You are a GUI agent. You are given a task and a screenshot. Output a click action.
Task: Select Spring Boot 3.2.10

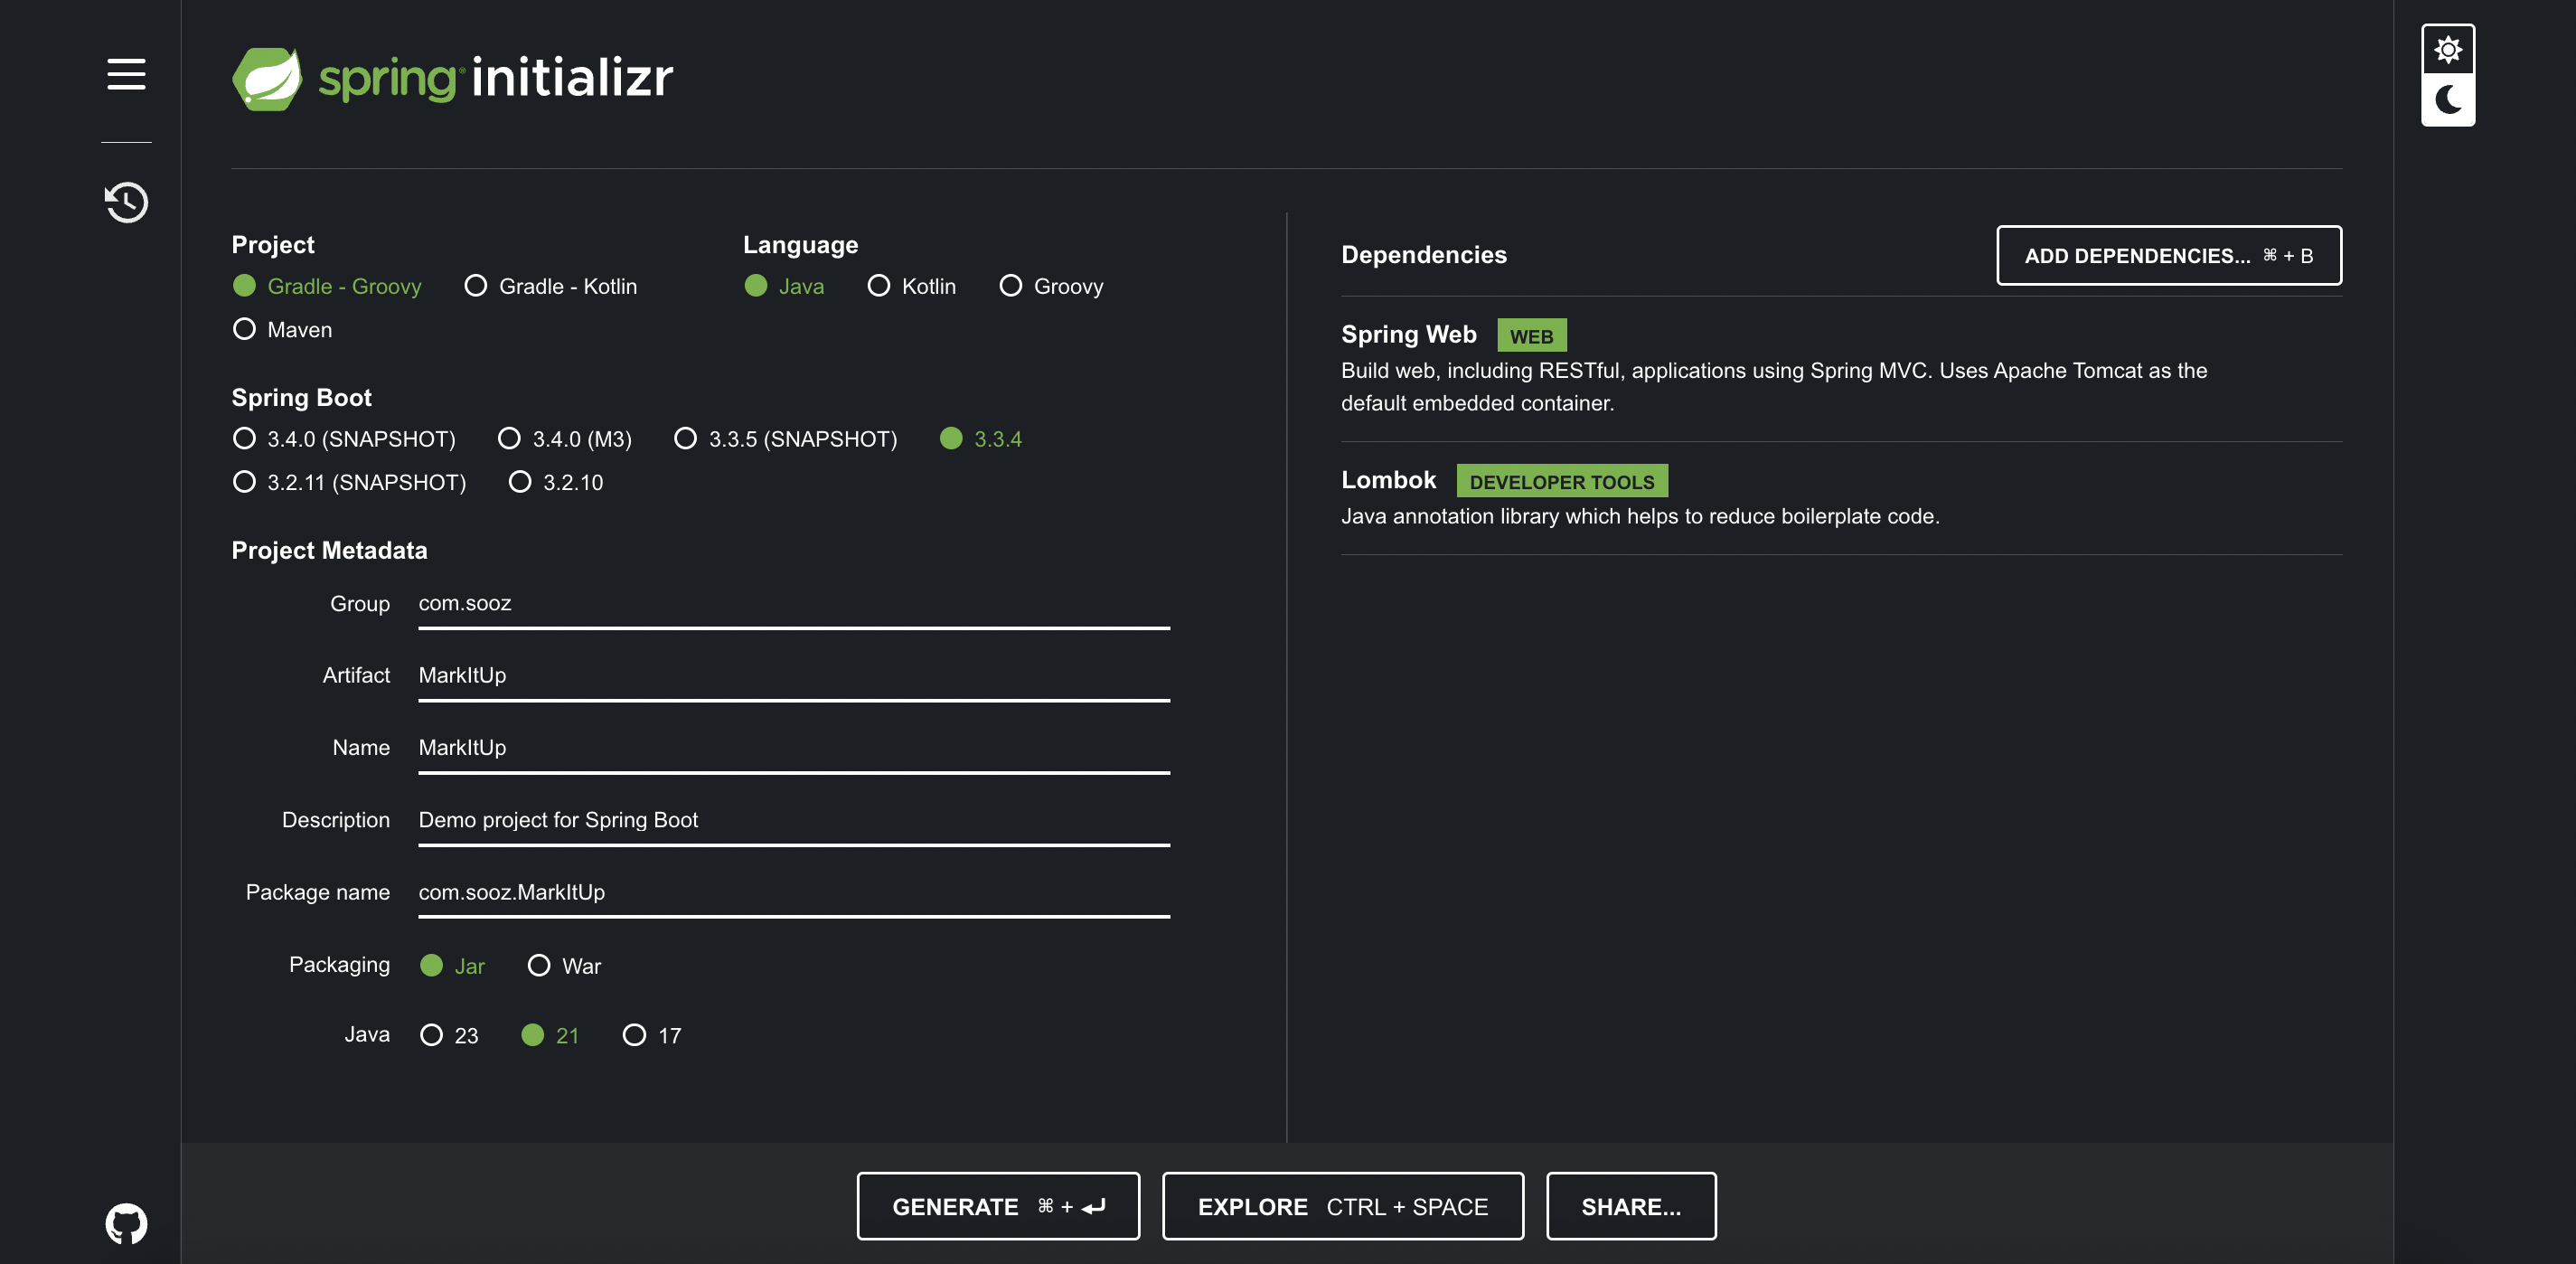(556, 482)
